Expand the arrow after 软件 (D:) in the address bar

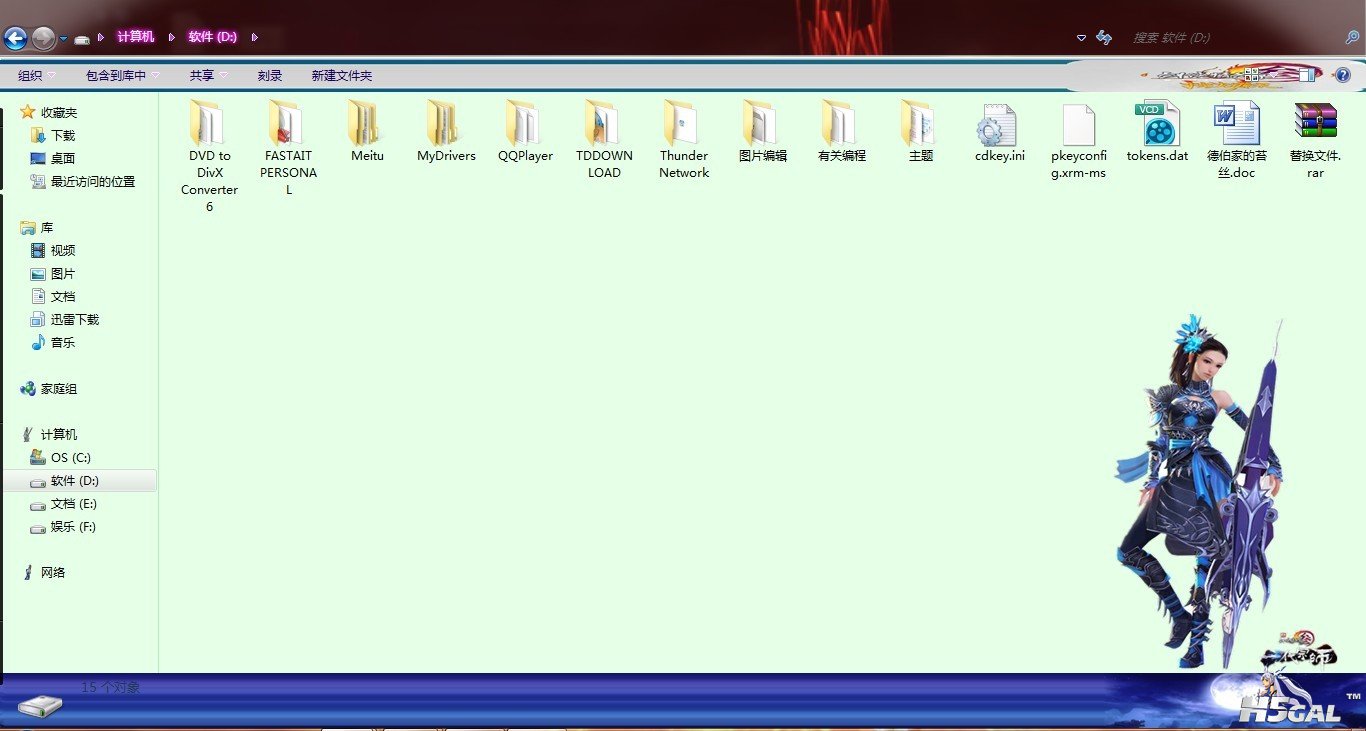[x=254, y=37]
